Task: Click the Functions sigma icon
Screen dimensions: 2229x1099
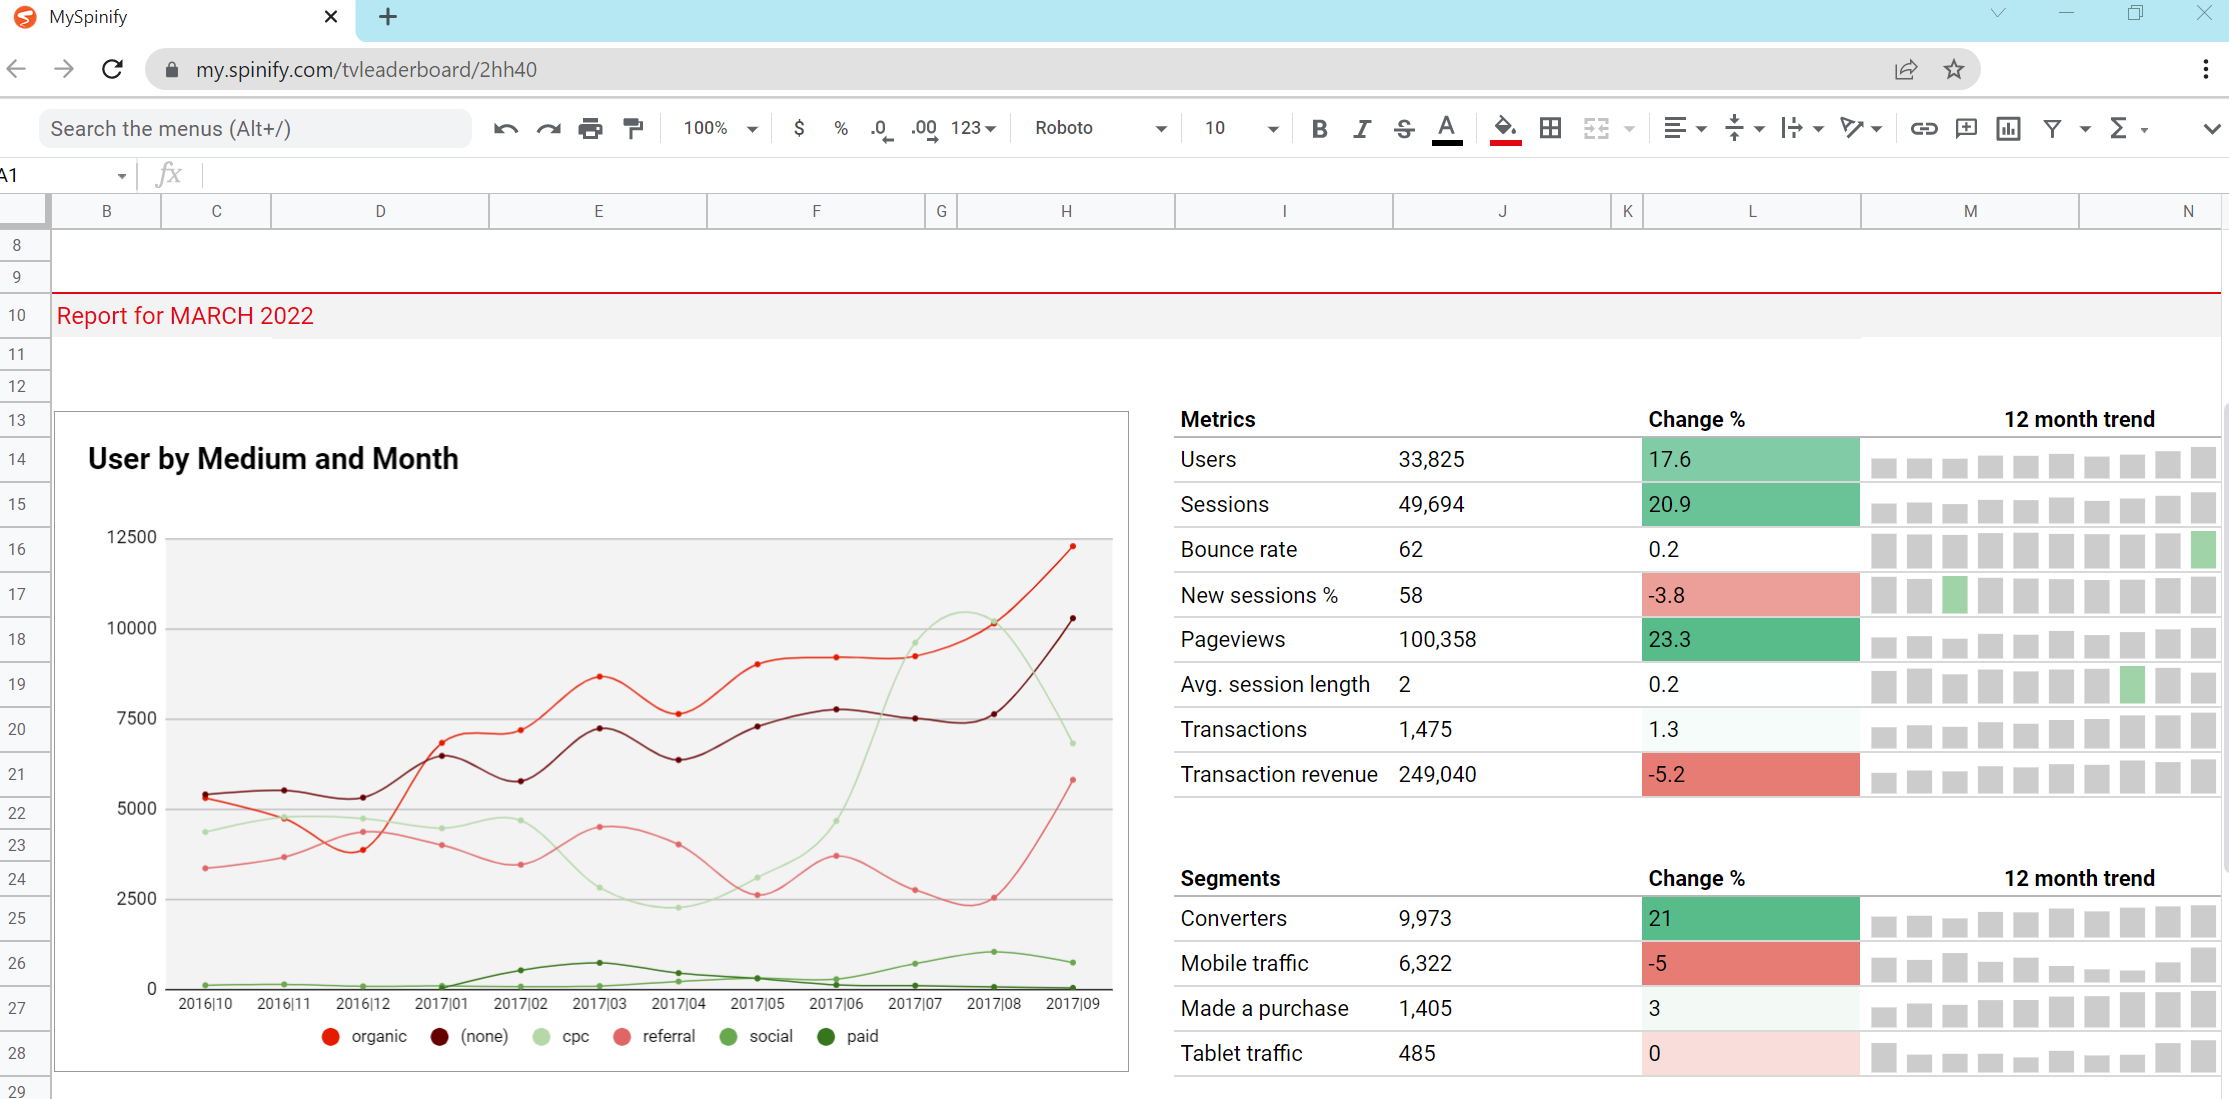Action: (2118, 128)
